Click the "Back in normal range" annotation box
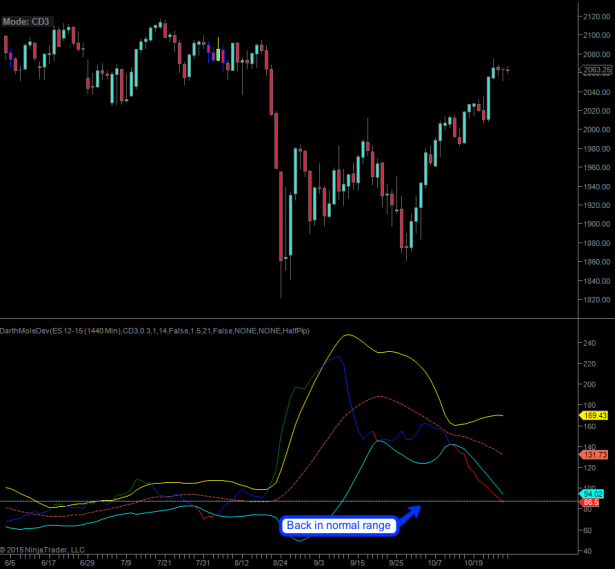This screenshot has height=569, width=615. (x=338, y=525)
